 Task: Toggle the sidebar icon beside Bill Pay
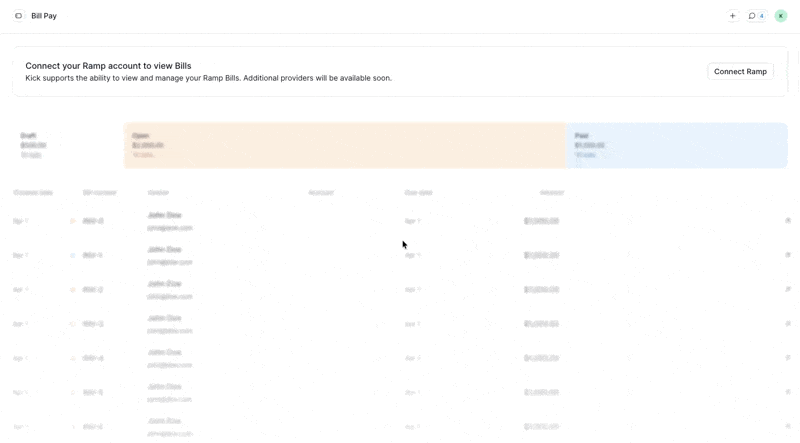pos(18,16)
